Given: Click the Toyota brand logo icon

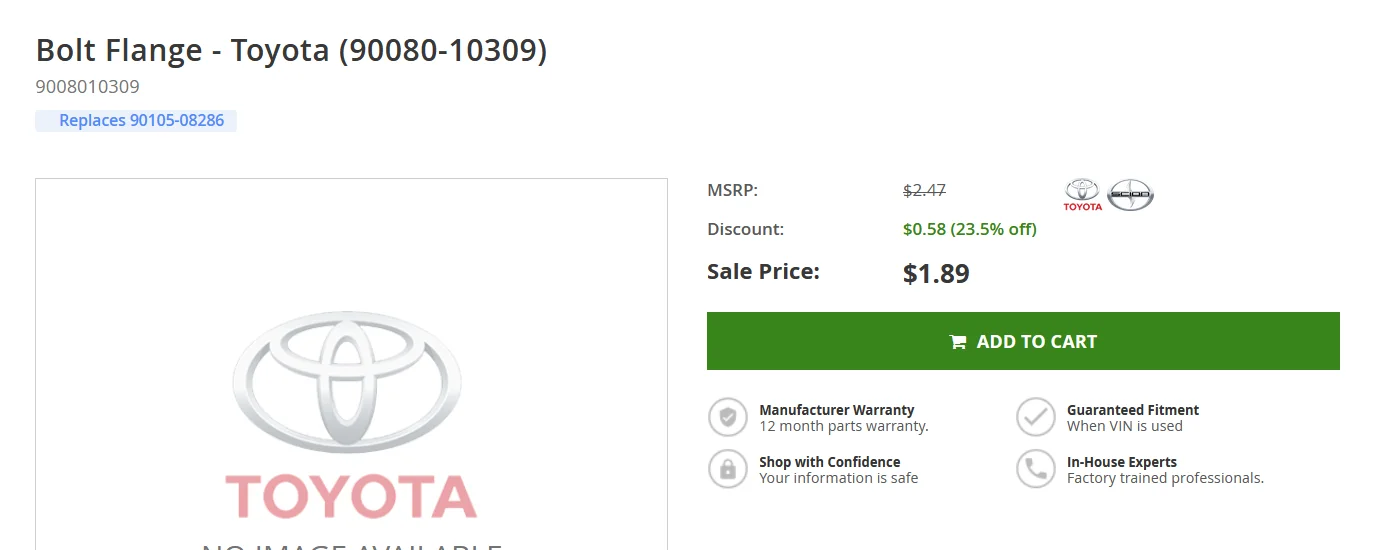Looking at the screenshot, I should click(x=1082, y=194).
